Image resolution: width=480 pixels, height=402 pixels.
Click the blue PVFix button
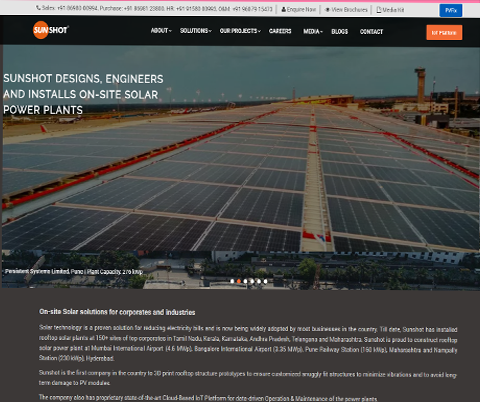point(451,10)
